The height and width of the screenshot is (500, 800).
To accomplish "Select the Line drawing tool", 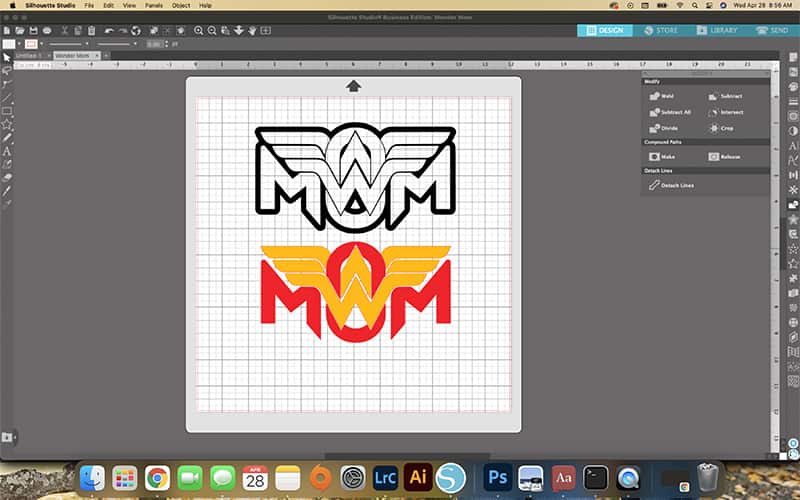I will [7, 97].
